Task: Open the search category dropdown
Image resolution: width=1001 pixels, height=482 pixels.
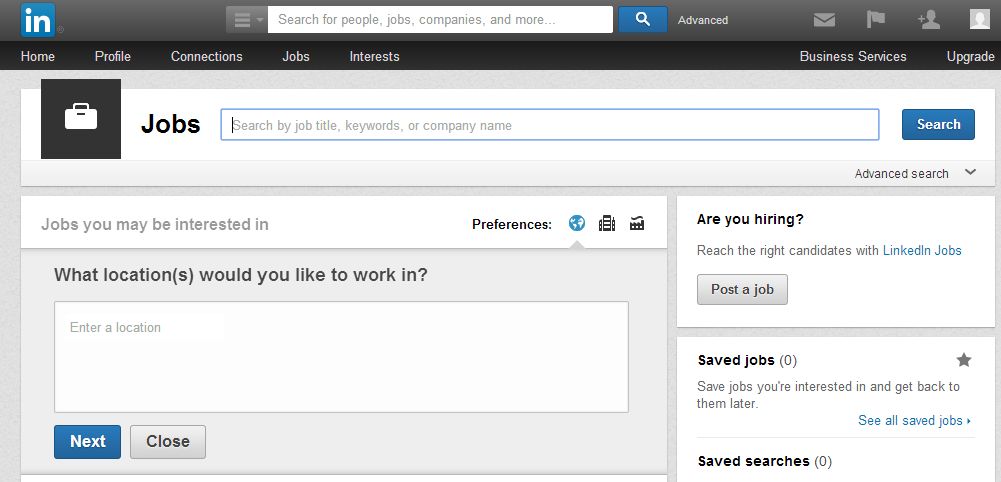Action: [x=246, y=19]
